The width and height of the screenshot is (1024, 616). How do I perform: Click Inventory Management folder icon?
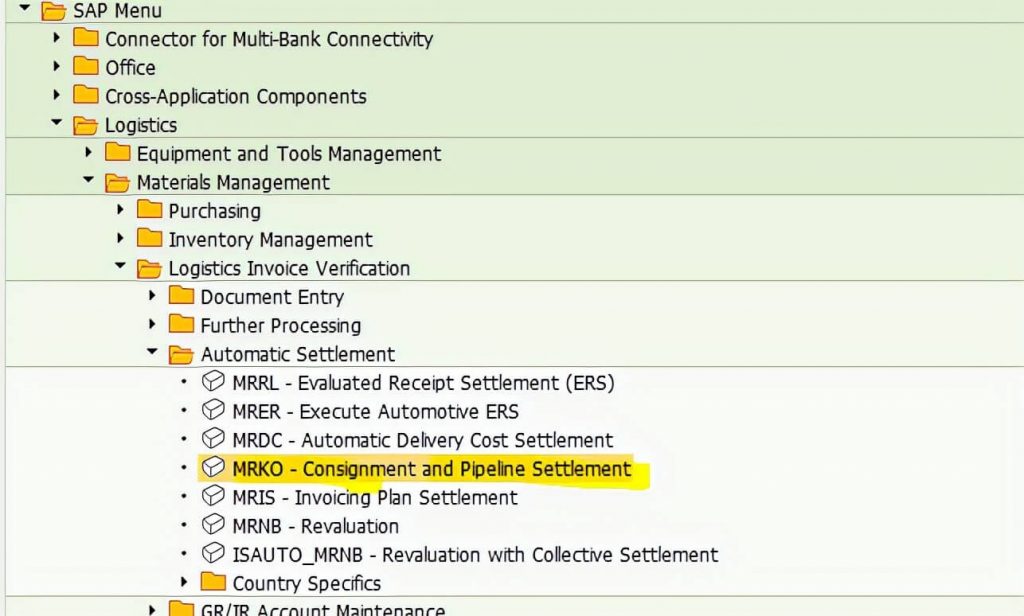[x=150, y=238]
